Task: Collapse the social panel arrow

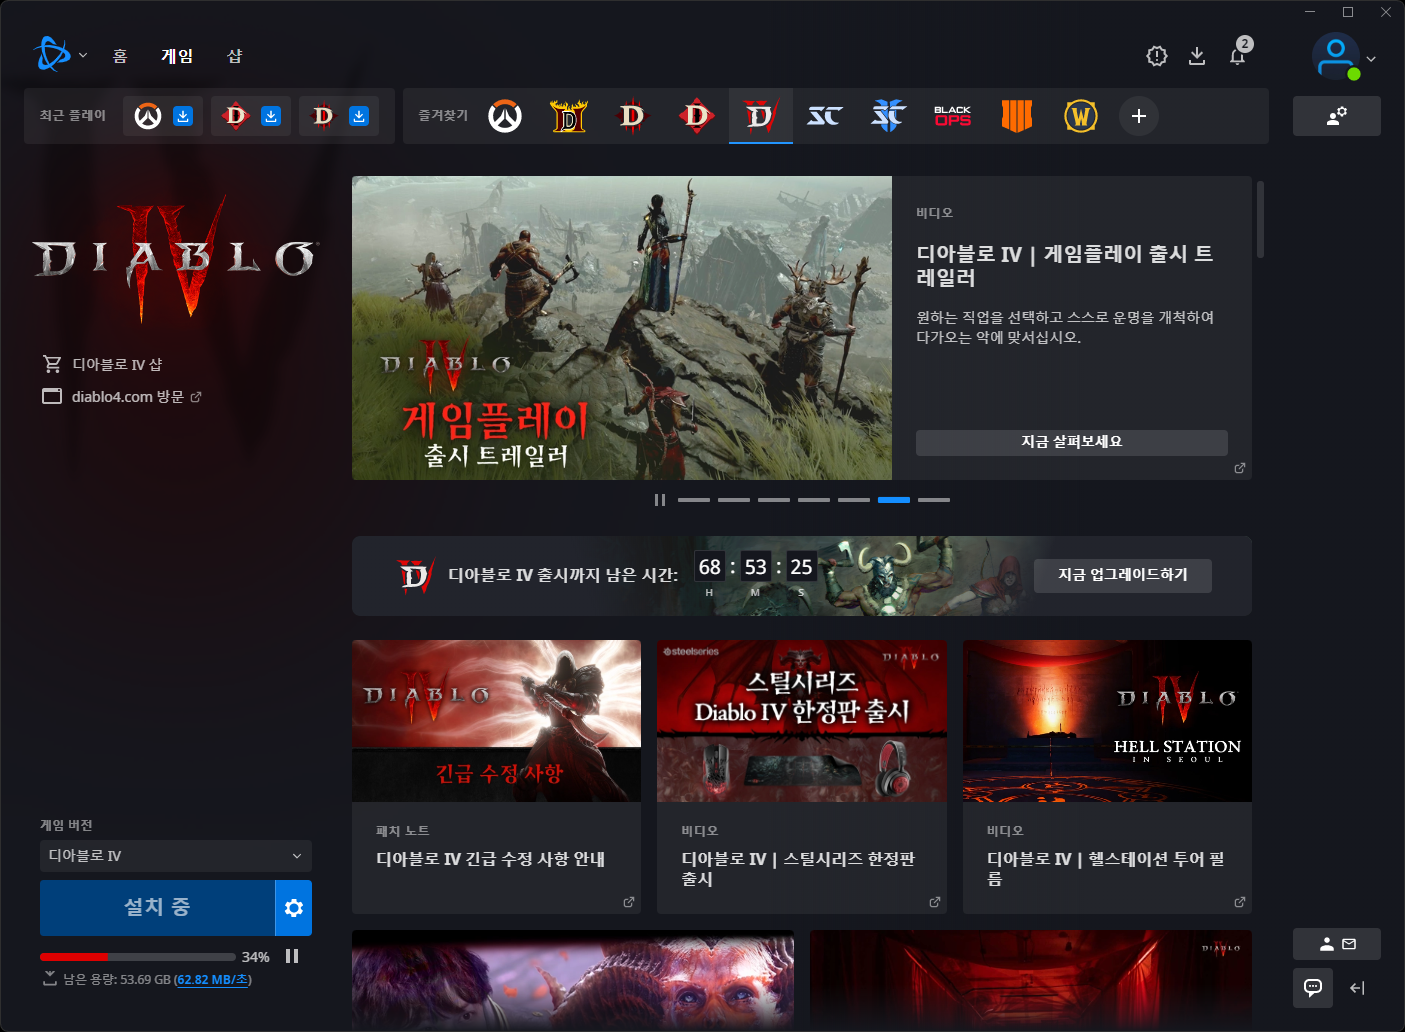Action: coord(1357,988)
